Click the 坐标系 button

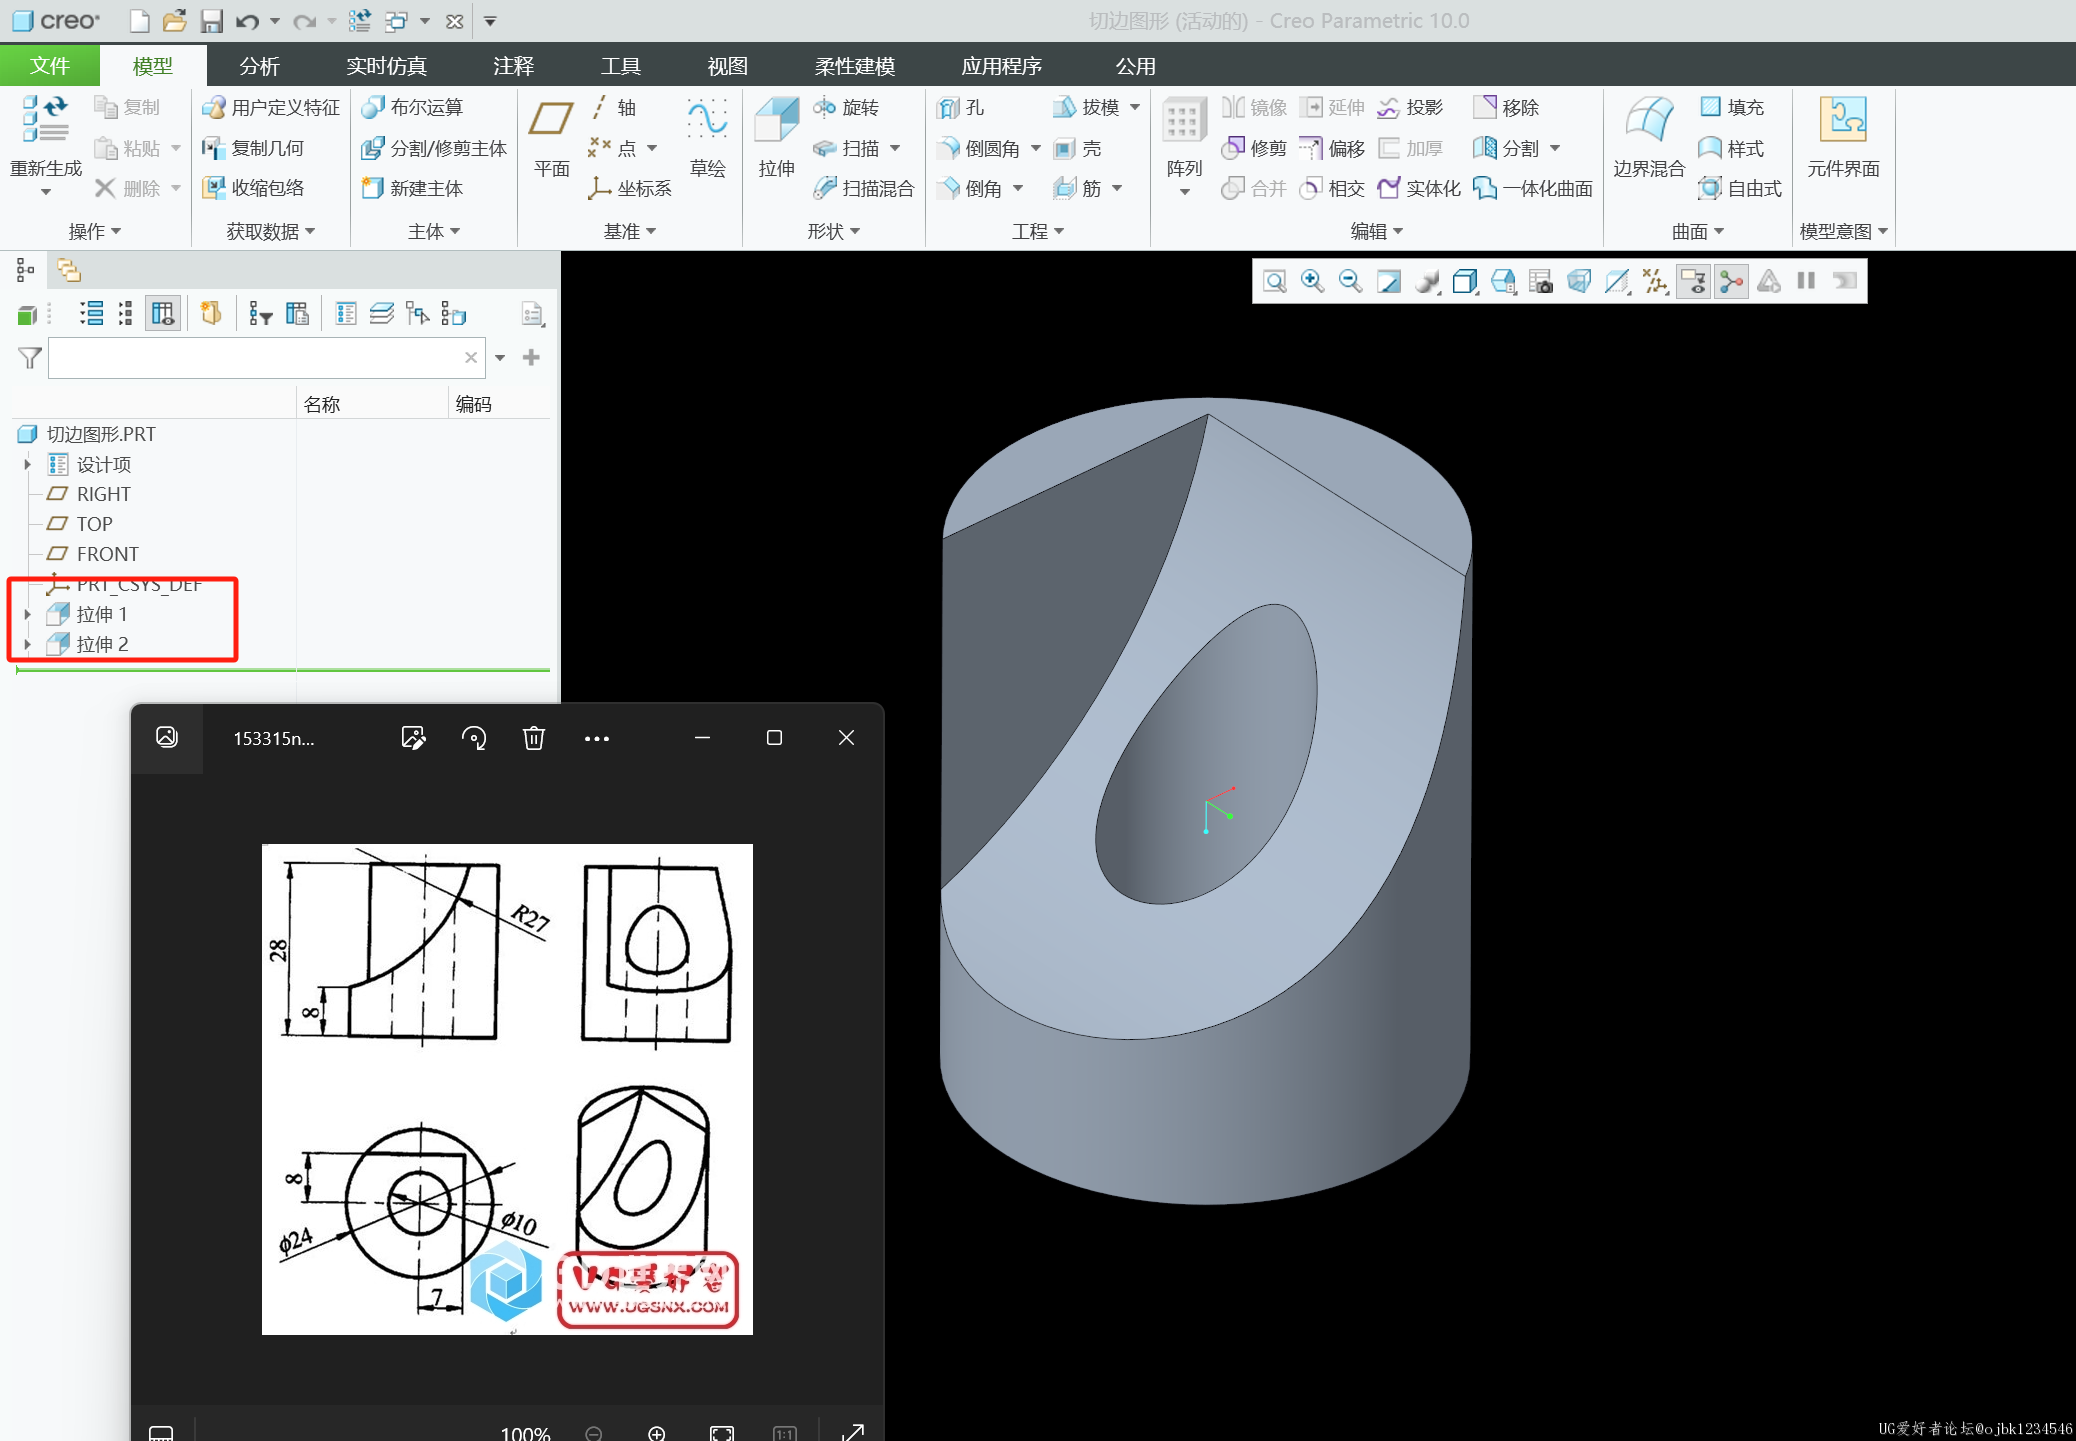coord(630,188)
